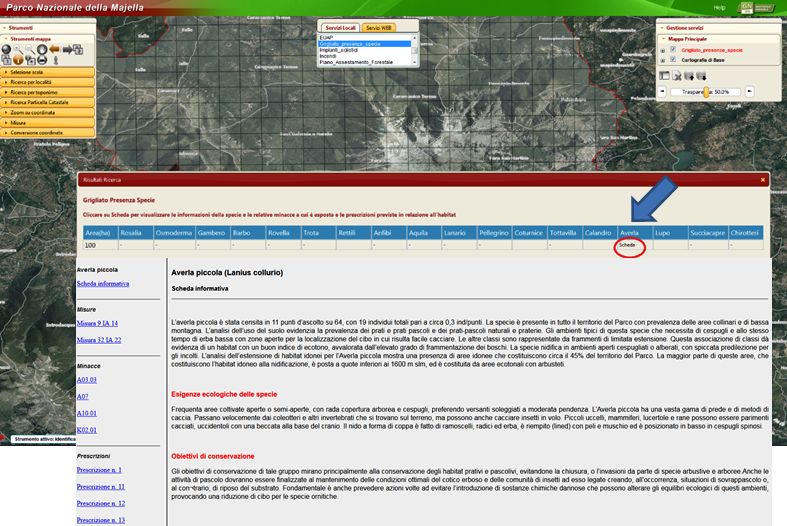Image resolution: width=787 pixels, height=526 pixels.
Task: Click the full extent globe icon
Action: click(x=6, y=49)
